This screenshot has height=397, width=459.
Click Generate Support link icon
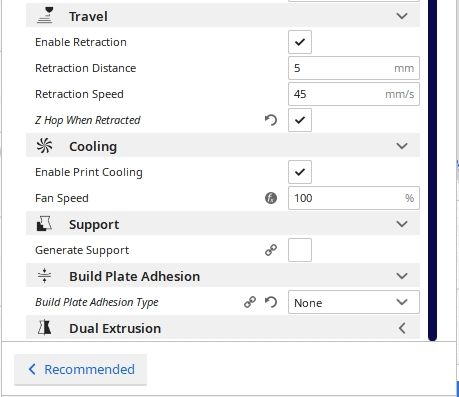pyautogui.click(x=271, y=250)
